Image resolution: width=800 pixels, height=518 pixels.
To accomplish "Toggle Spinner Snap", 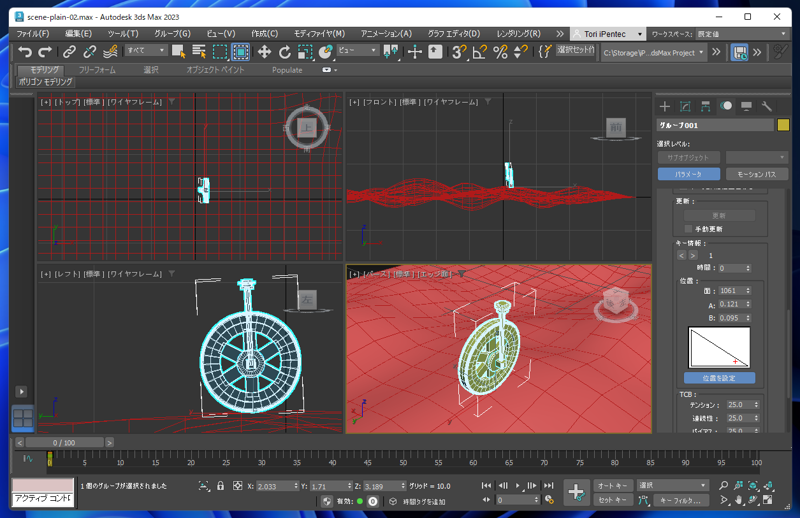I will coord(521,52).
